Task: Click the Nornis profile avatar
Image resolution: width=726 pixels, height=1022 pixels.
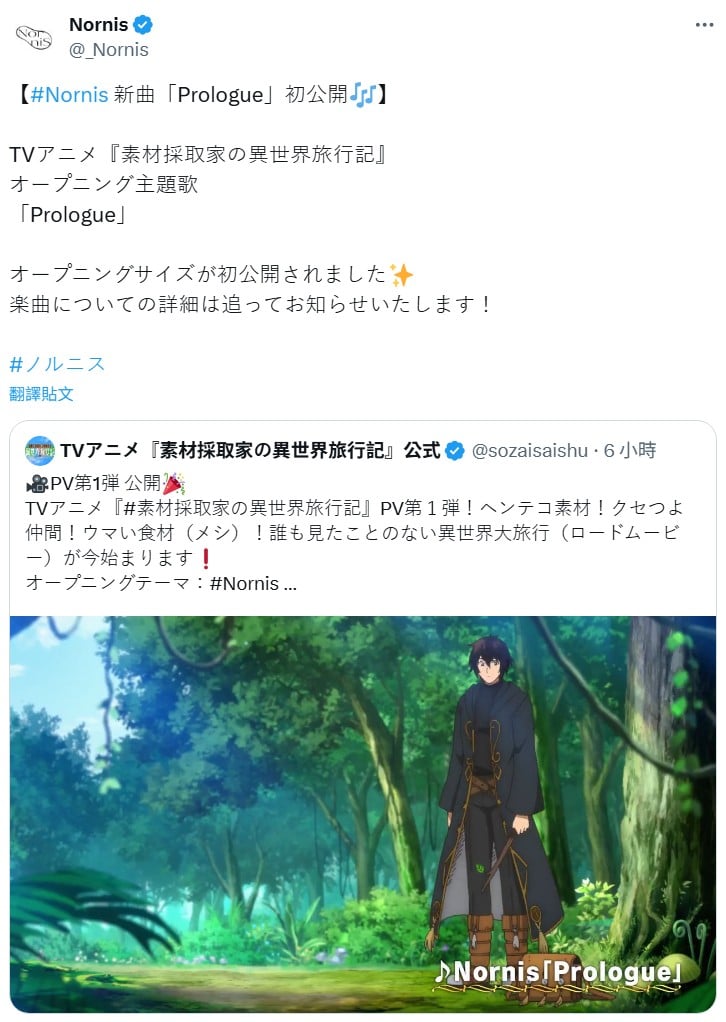Action: click(x=34, y=36)
